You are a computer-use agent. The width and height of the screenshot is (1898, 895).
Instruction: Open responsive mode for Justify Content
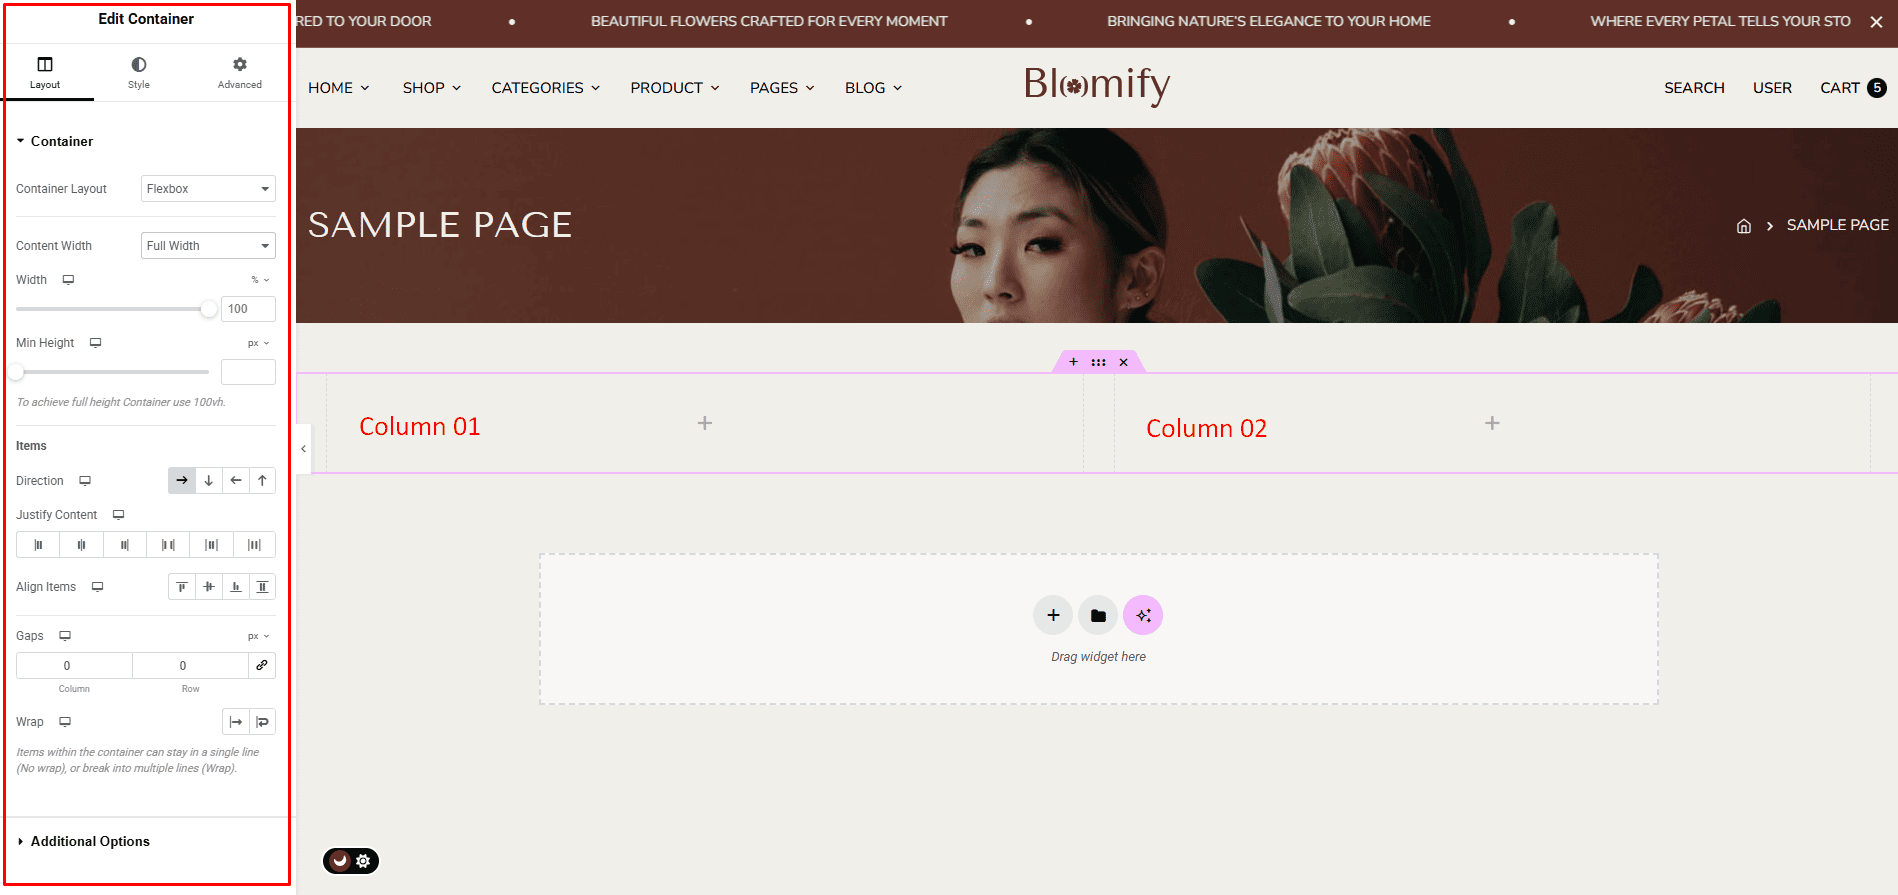[118, 515]
